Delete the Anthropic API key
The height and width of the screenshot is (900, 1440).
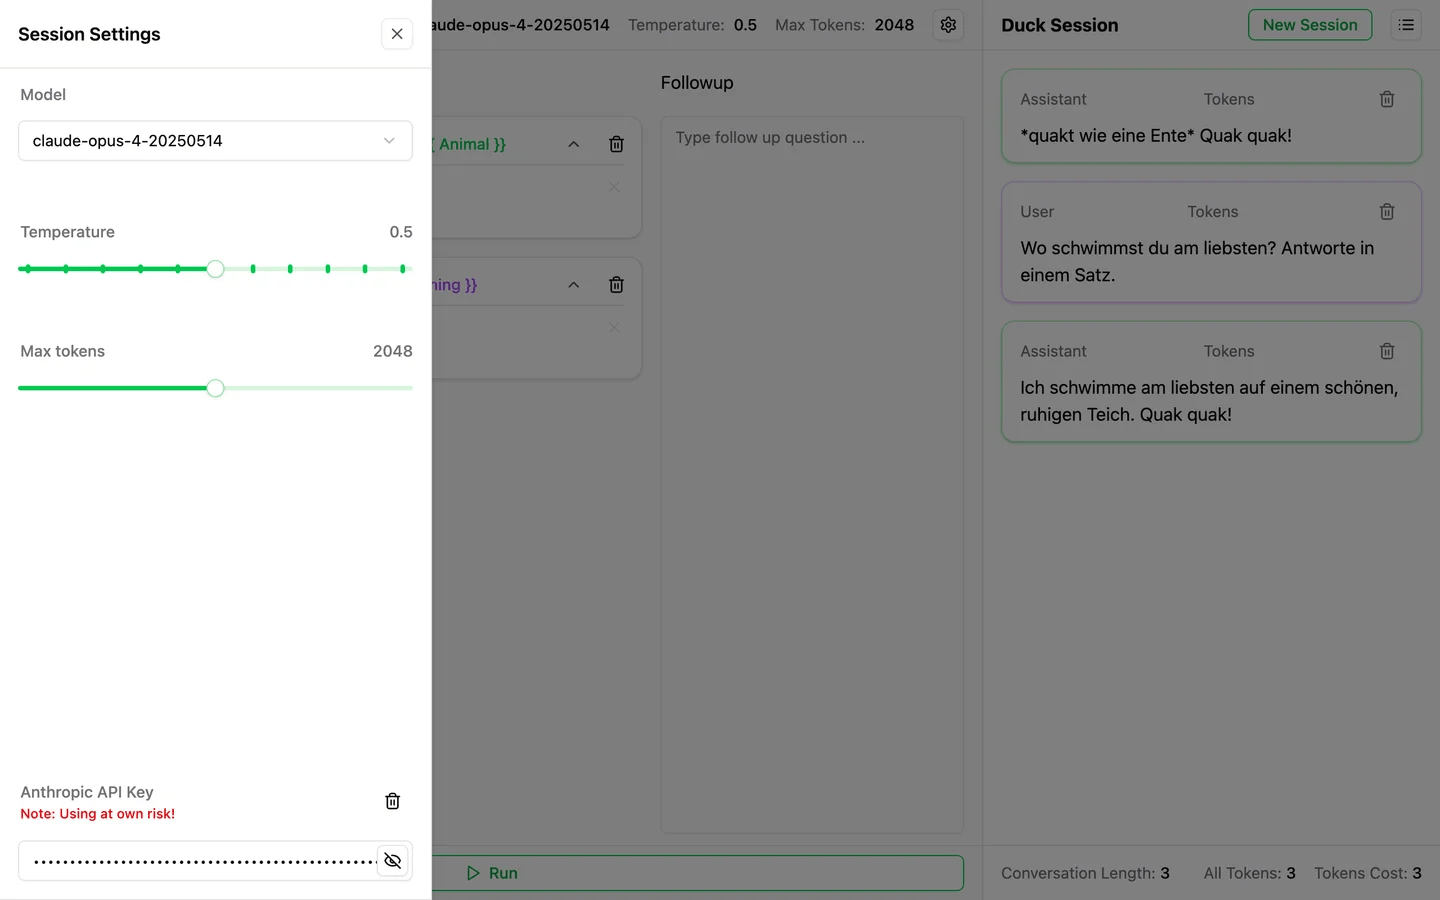point(392,801)
